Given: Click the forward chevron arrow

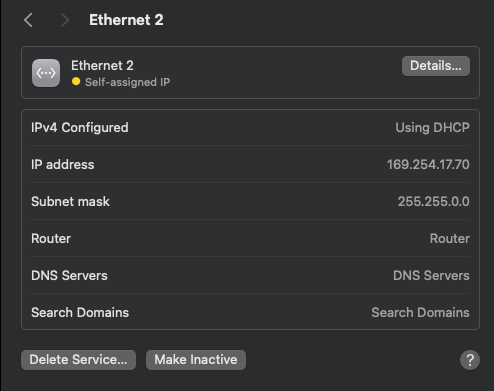Looking at the screenshot, I should [x=65, y=20].
